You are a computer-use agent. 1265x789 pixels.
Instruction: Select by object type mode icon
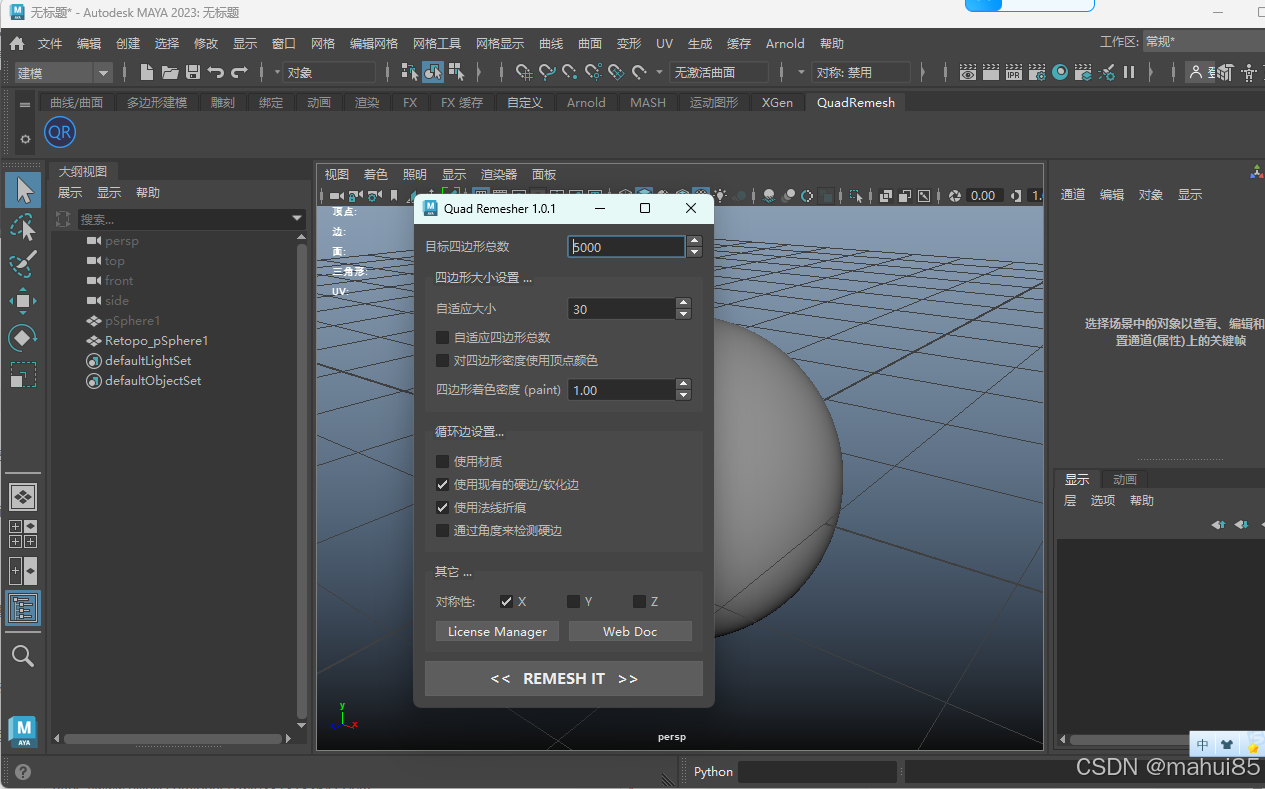pos(433,72)
